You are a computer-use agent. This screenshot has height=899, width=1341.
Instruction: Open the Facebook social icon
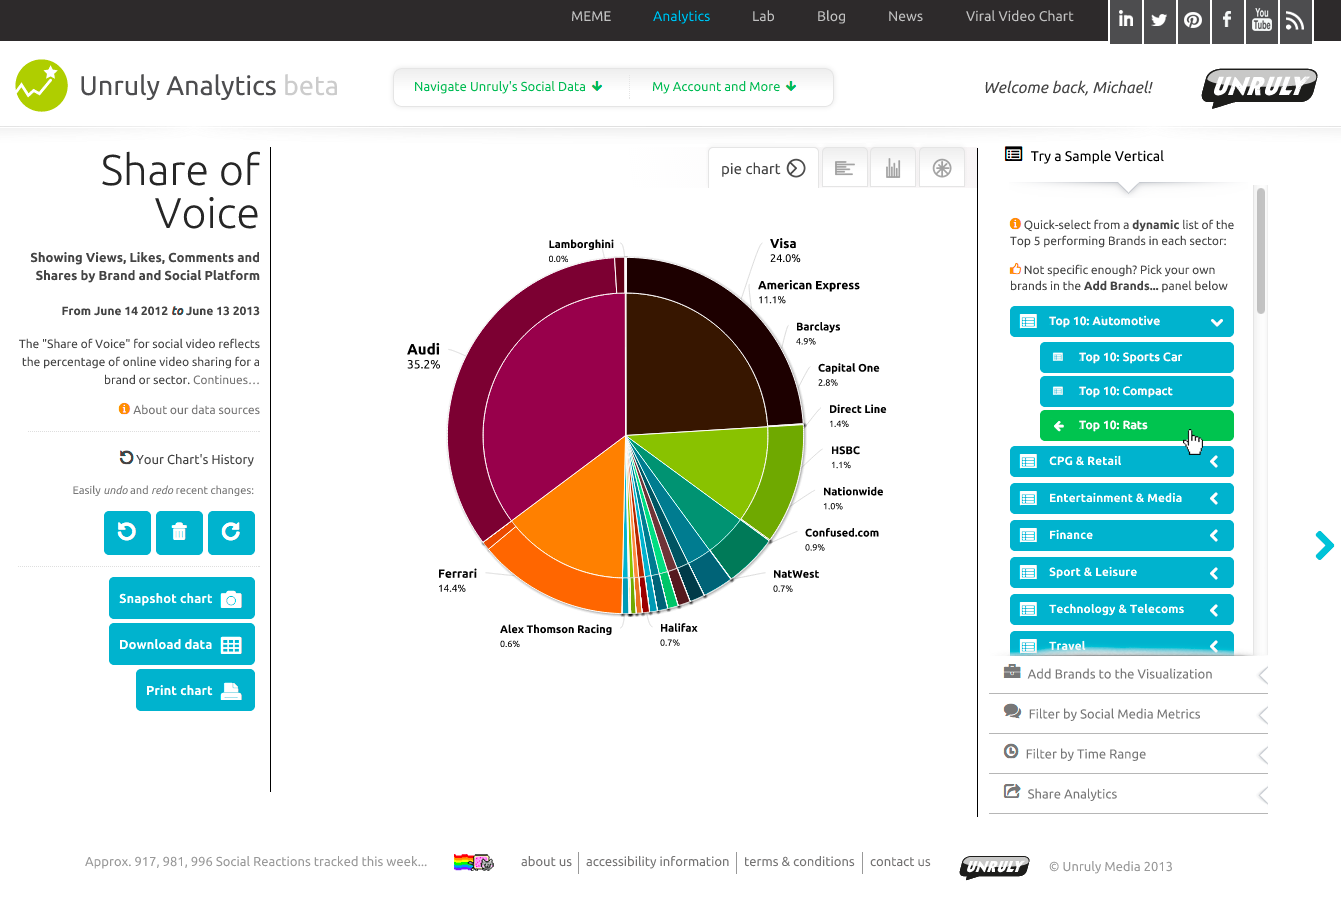[x=1227, y=20]
